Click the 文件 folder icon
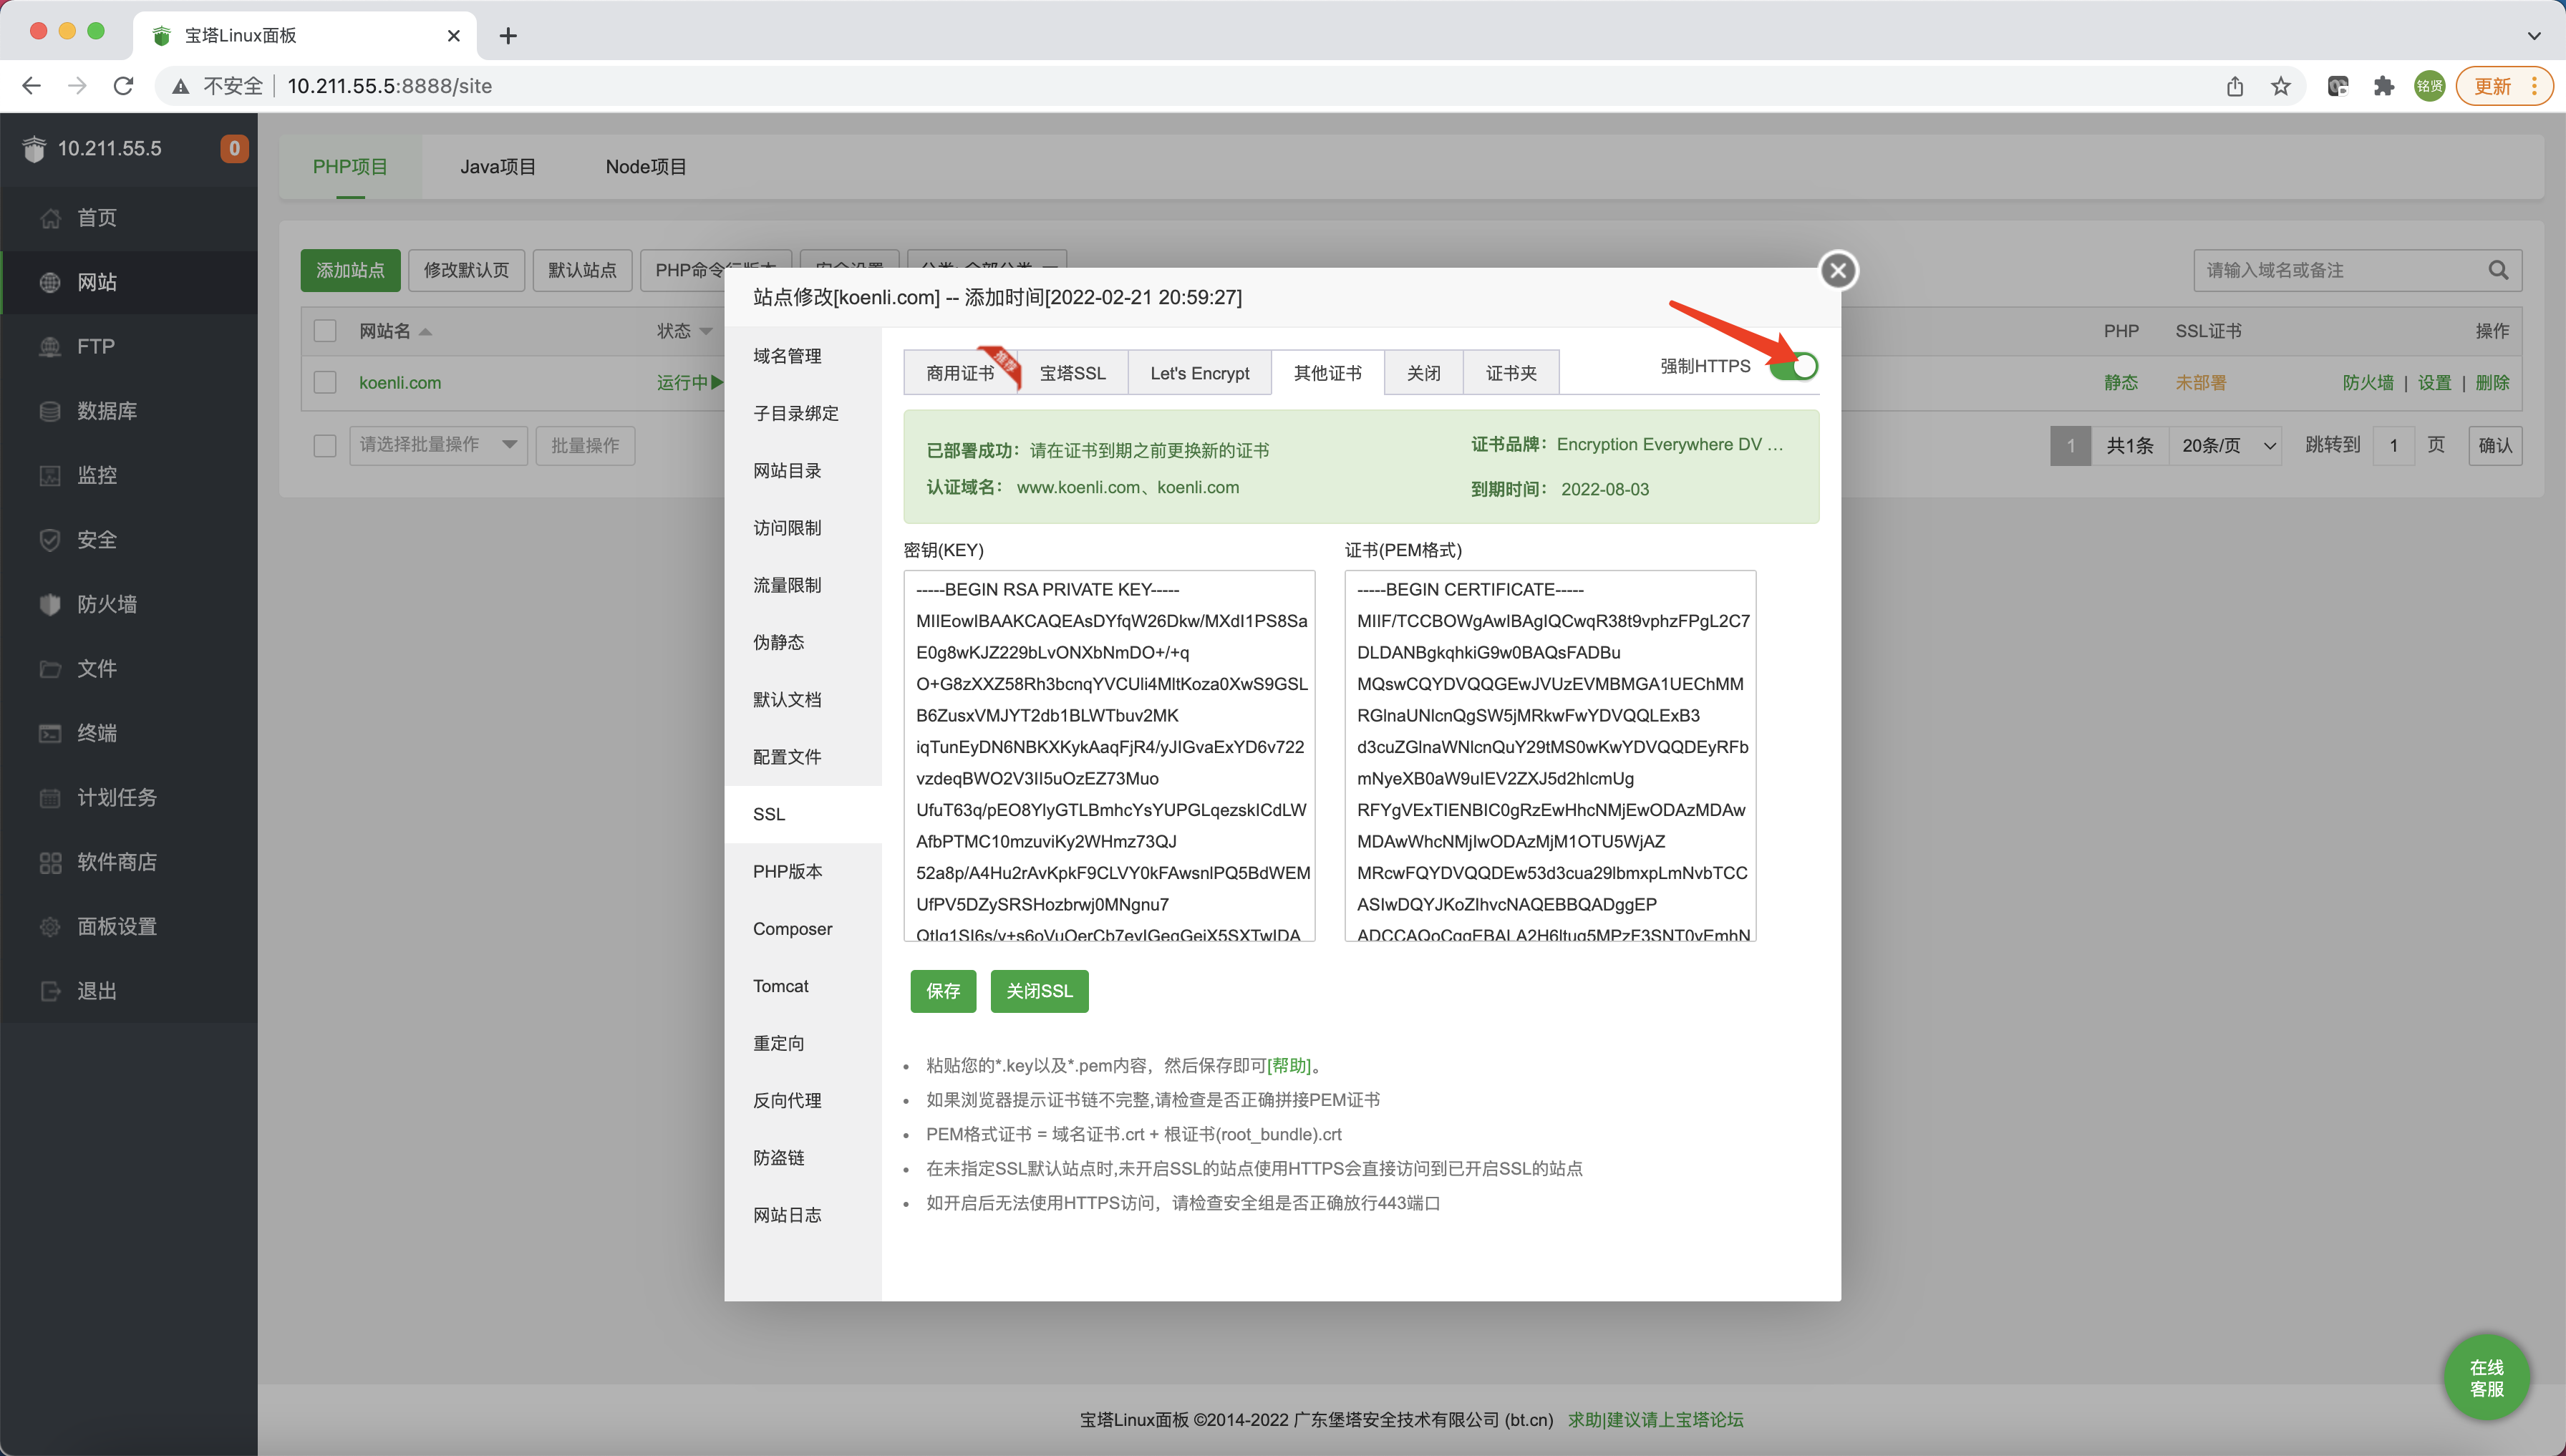 (50, 668)
